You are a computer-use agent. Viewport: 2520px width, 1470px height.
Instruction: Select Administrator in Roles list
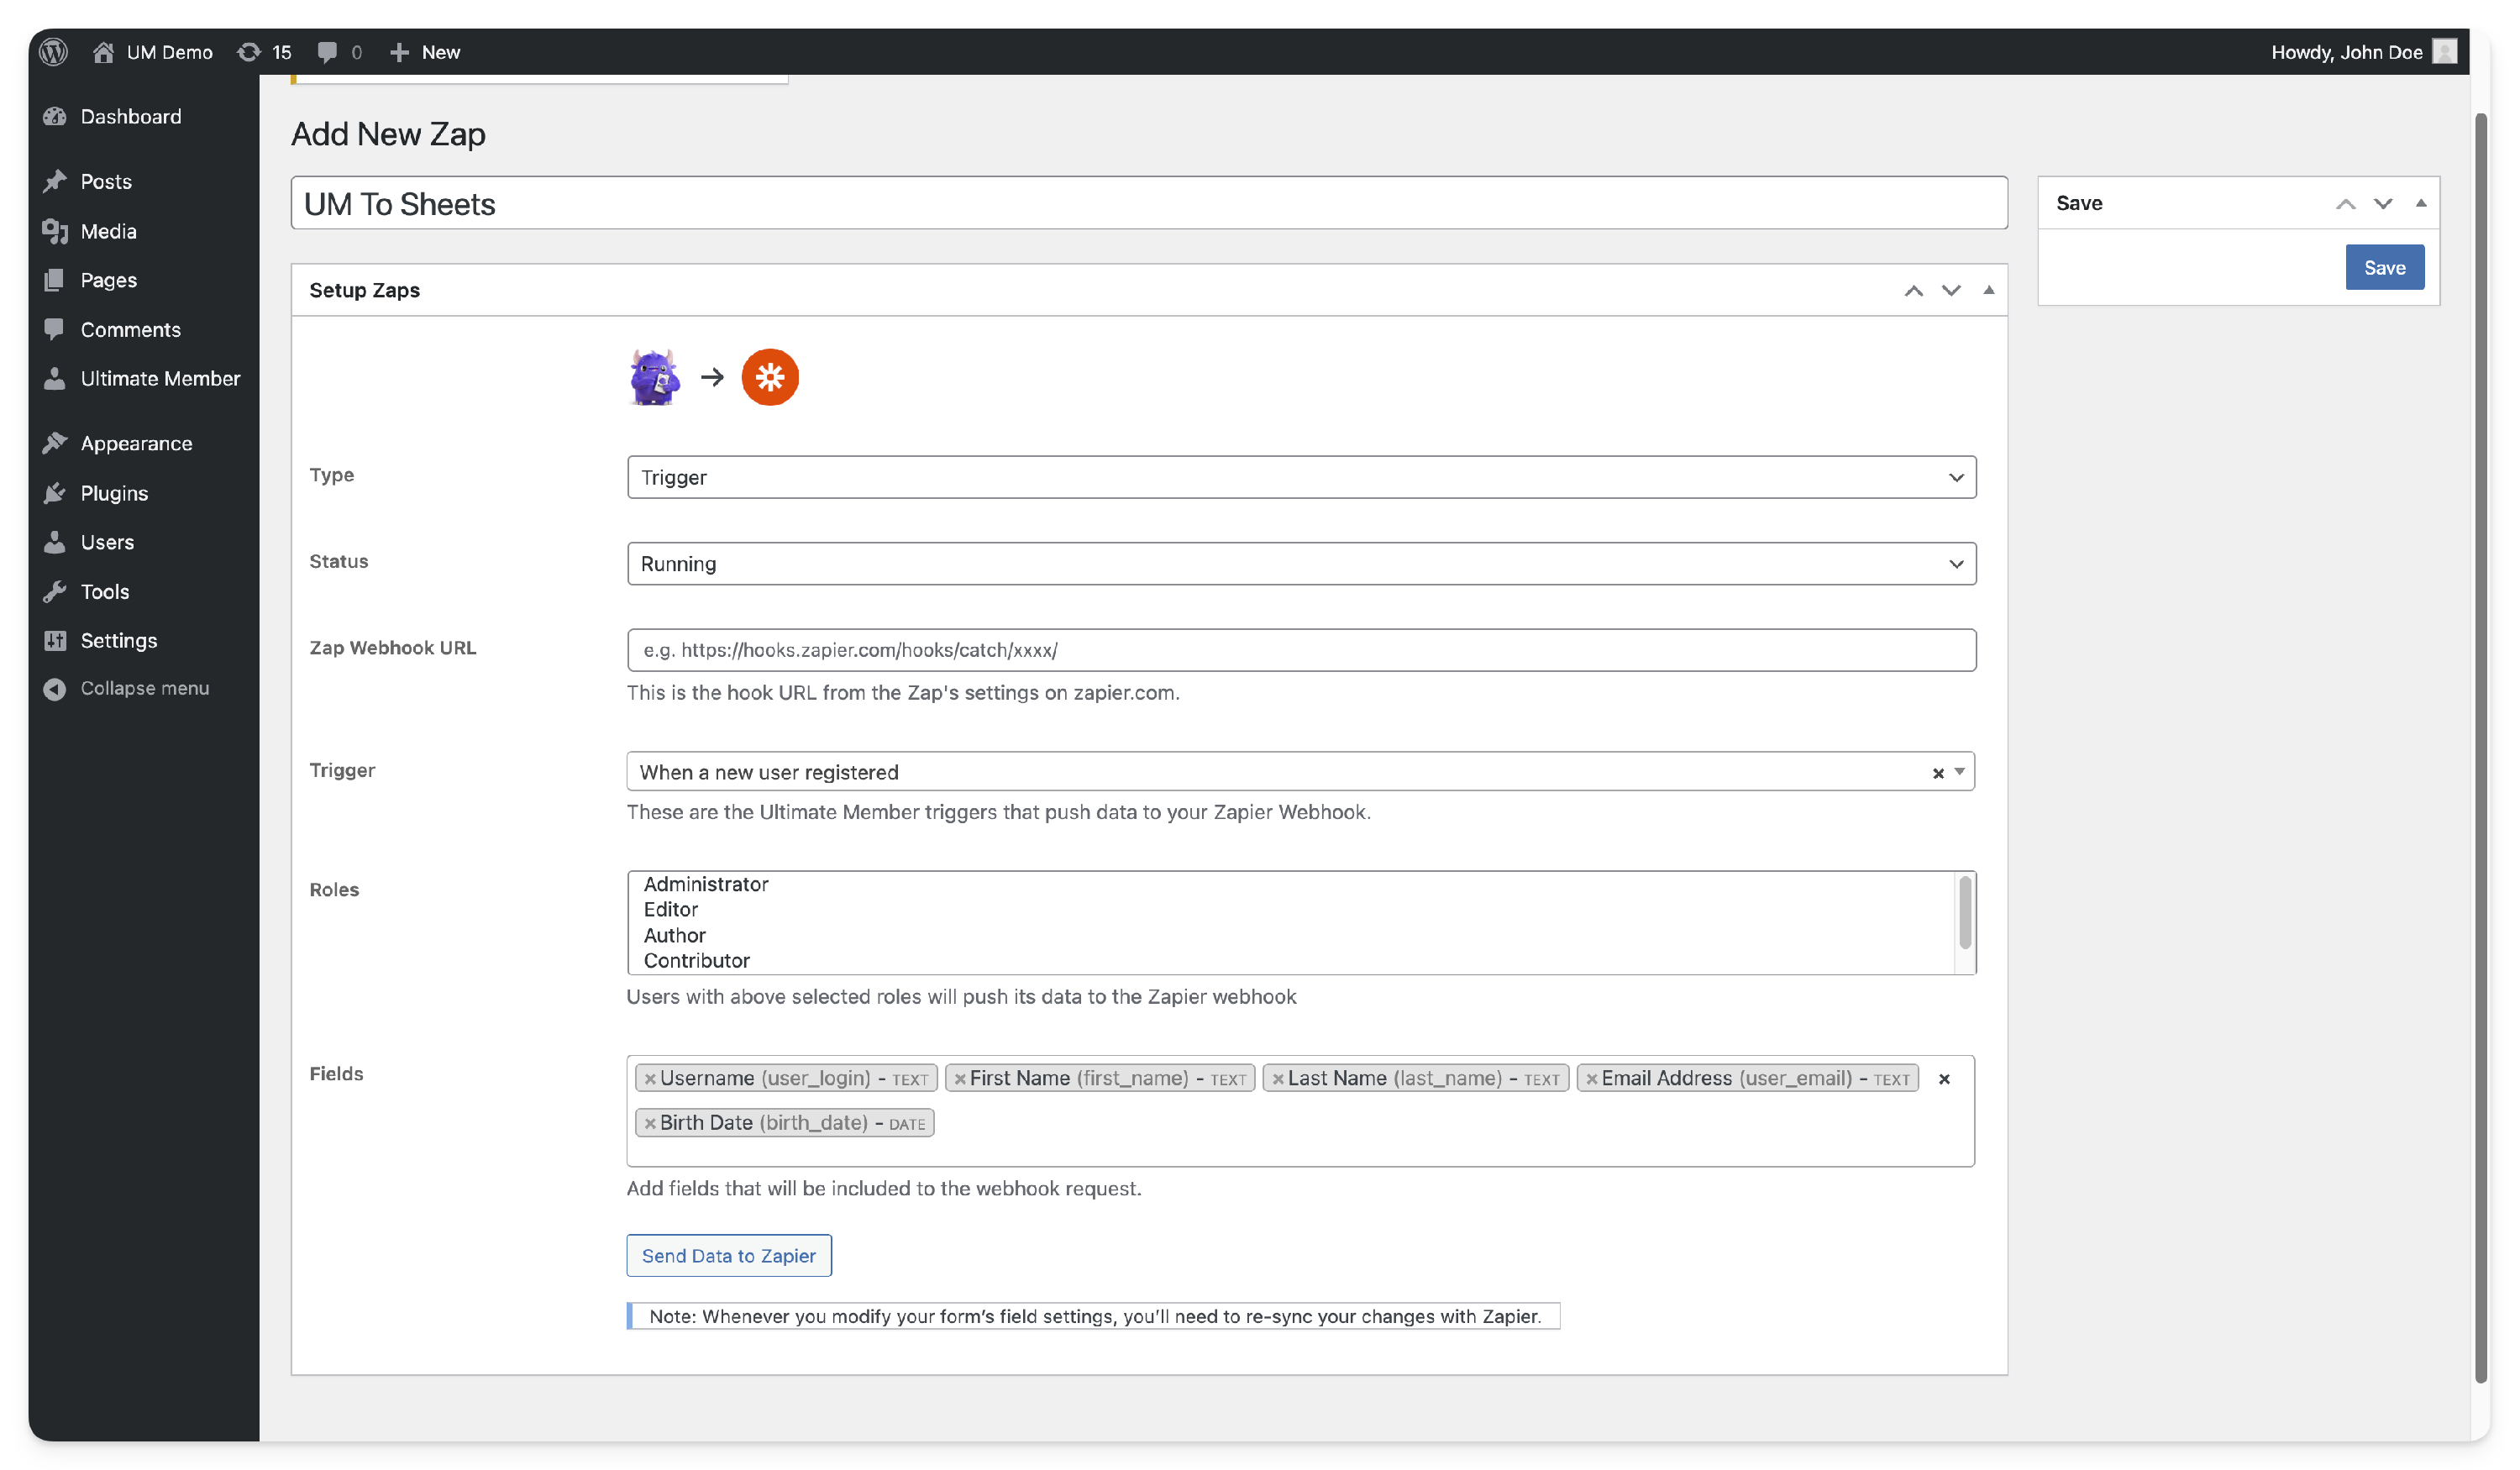pos(706,884)
